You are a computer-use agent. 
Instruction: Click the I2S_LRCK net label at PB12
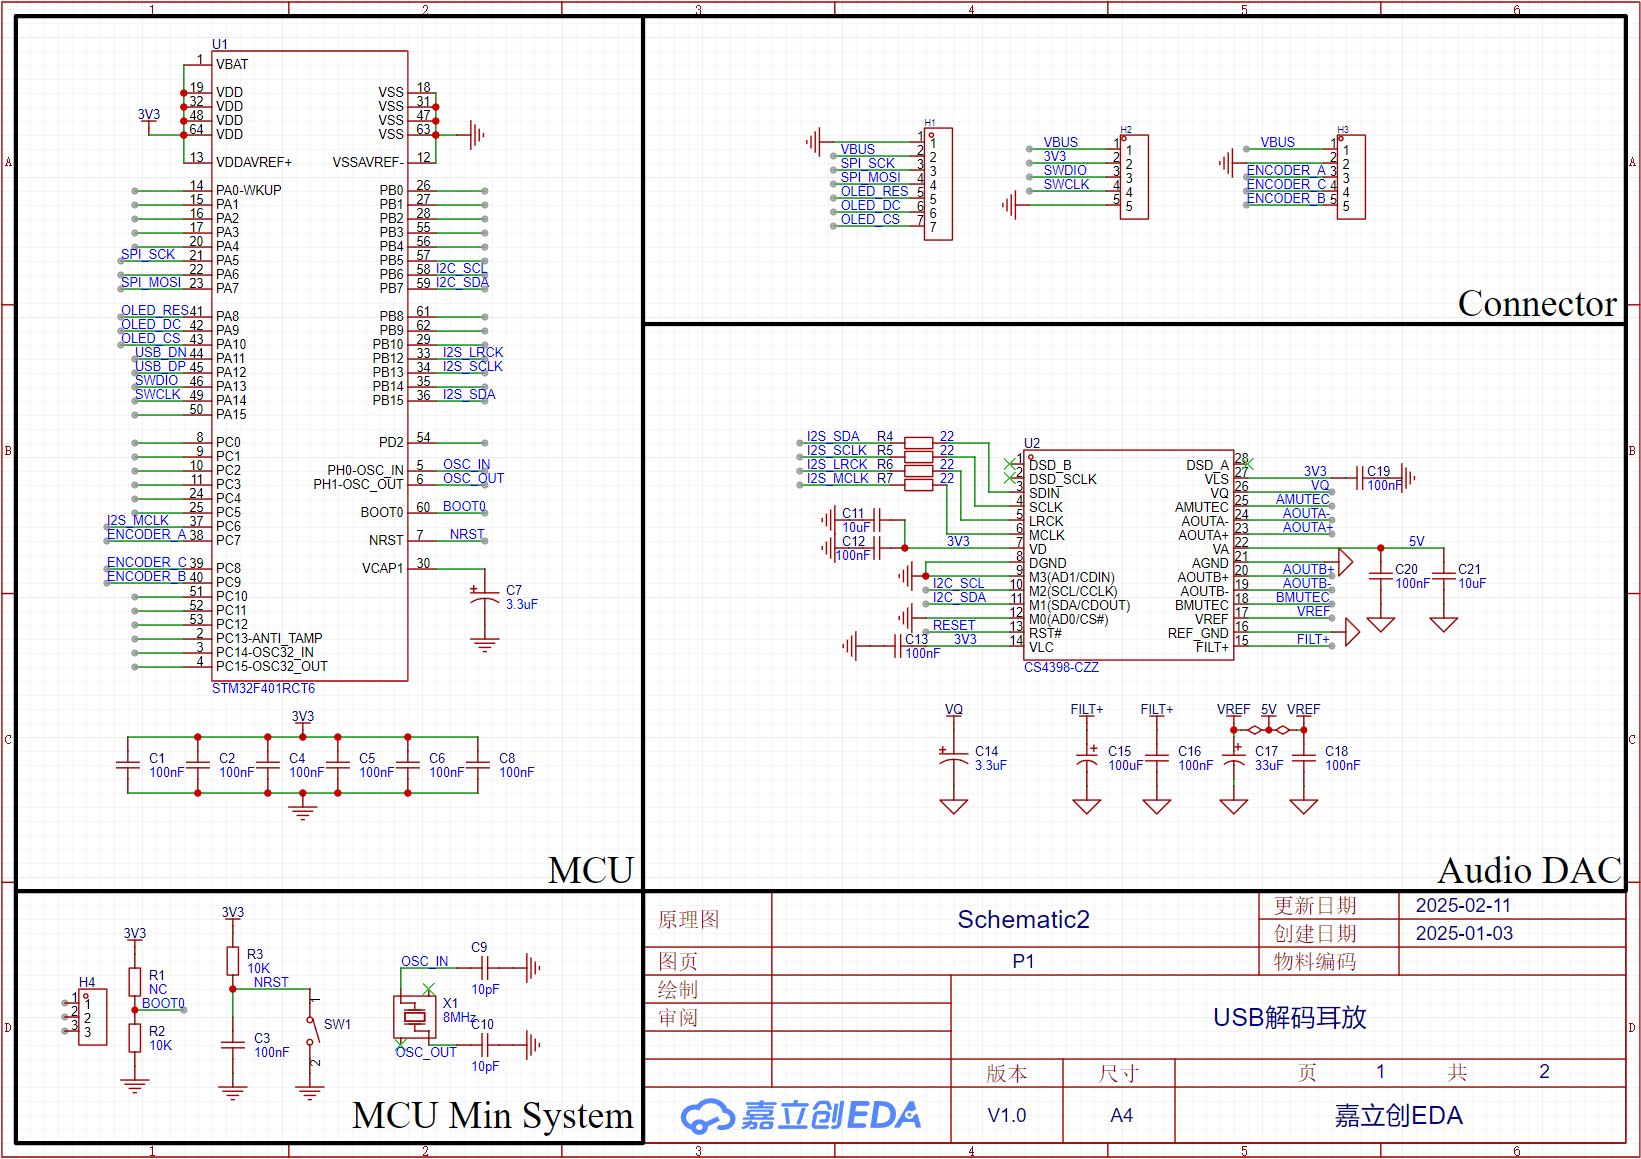tap(473, 352)
